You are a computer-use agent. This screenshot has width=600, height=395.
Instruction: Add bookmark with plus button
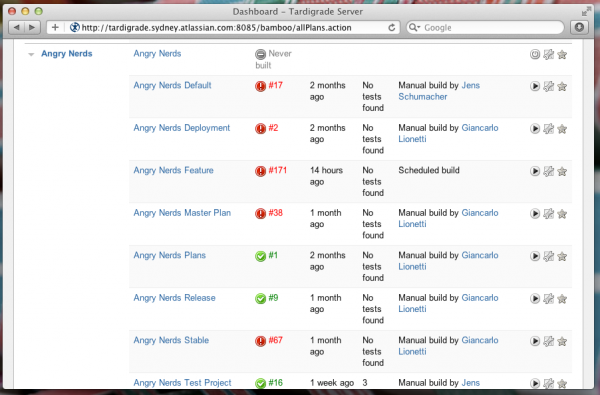coord(55,27)
